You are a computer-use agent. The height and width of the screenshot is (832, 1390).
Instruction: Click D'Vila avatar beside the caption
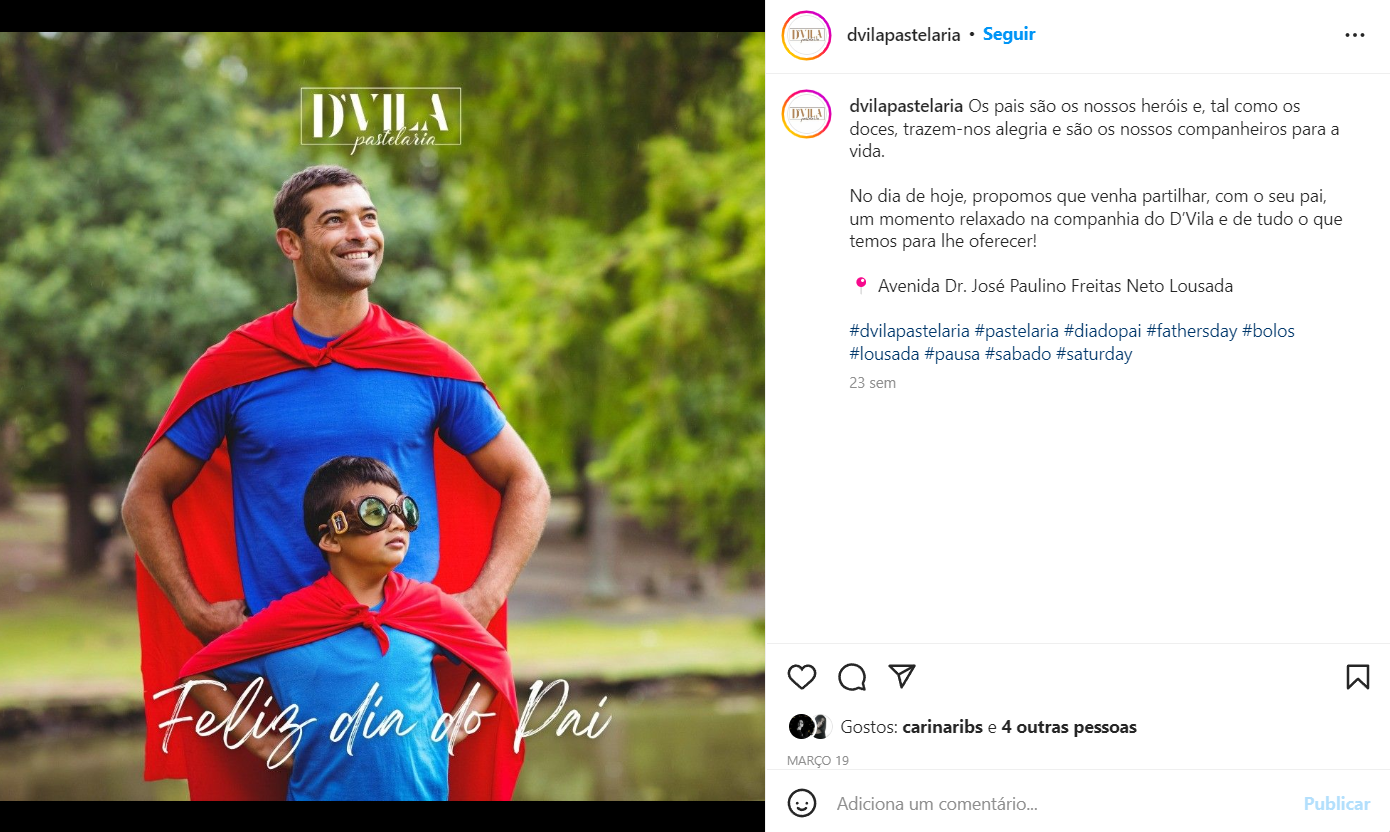pyautogui.click(x=806, y=114)
